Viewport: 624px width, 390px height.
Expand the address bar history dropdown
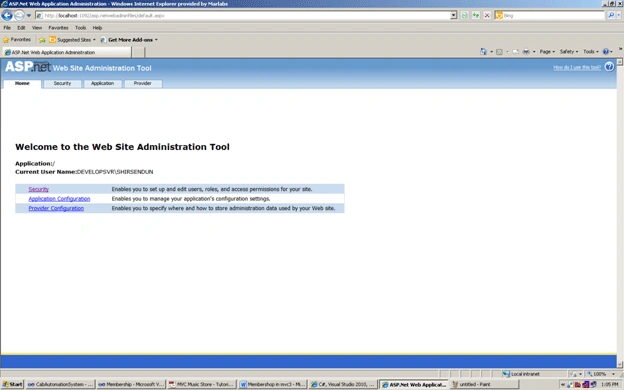(x=453, y=16)
